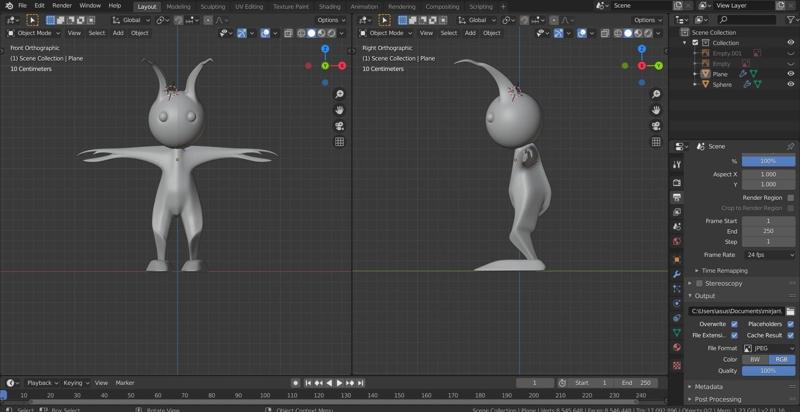
Task: Click the select box tool icon top-left
Action: [33, 20]
